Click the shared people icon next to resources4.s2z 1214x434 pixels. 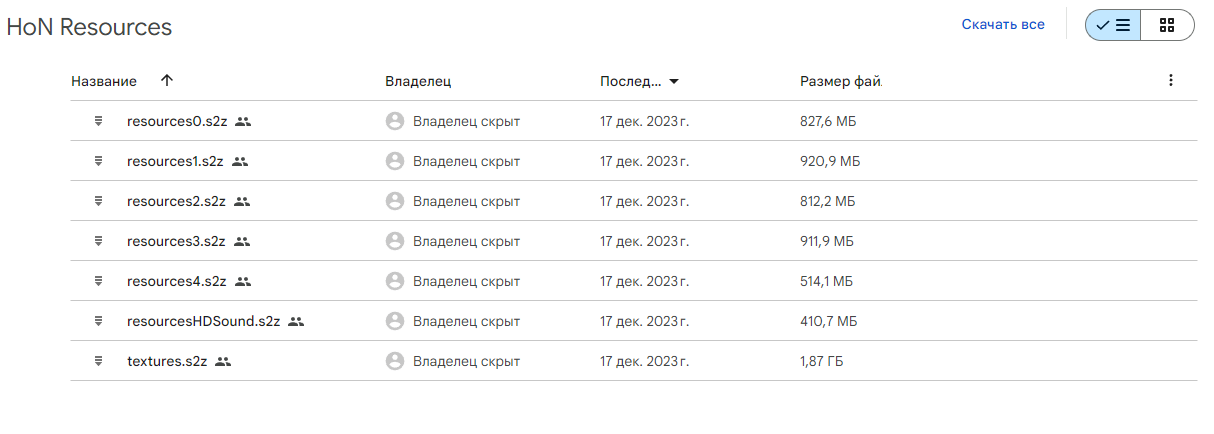tap(242, 281)
